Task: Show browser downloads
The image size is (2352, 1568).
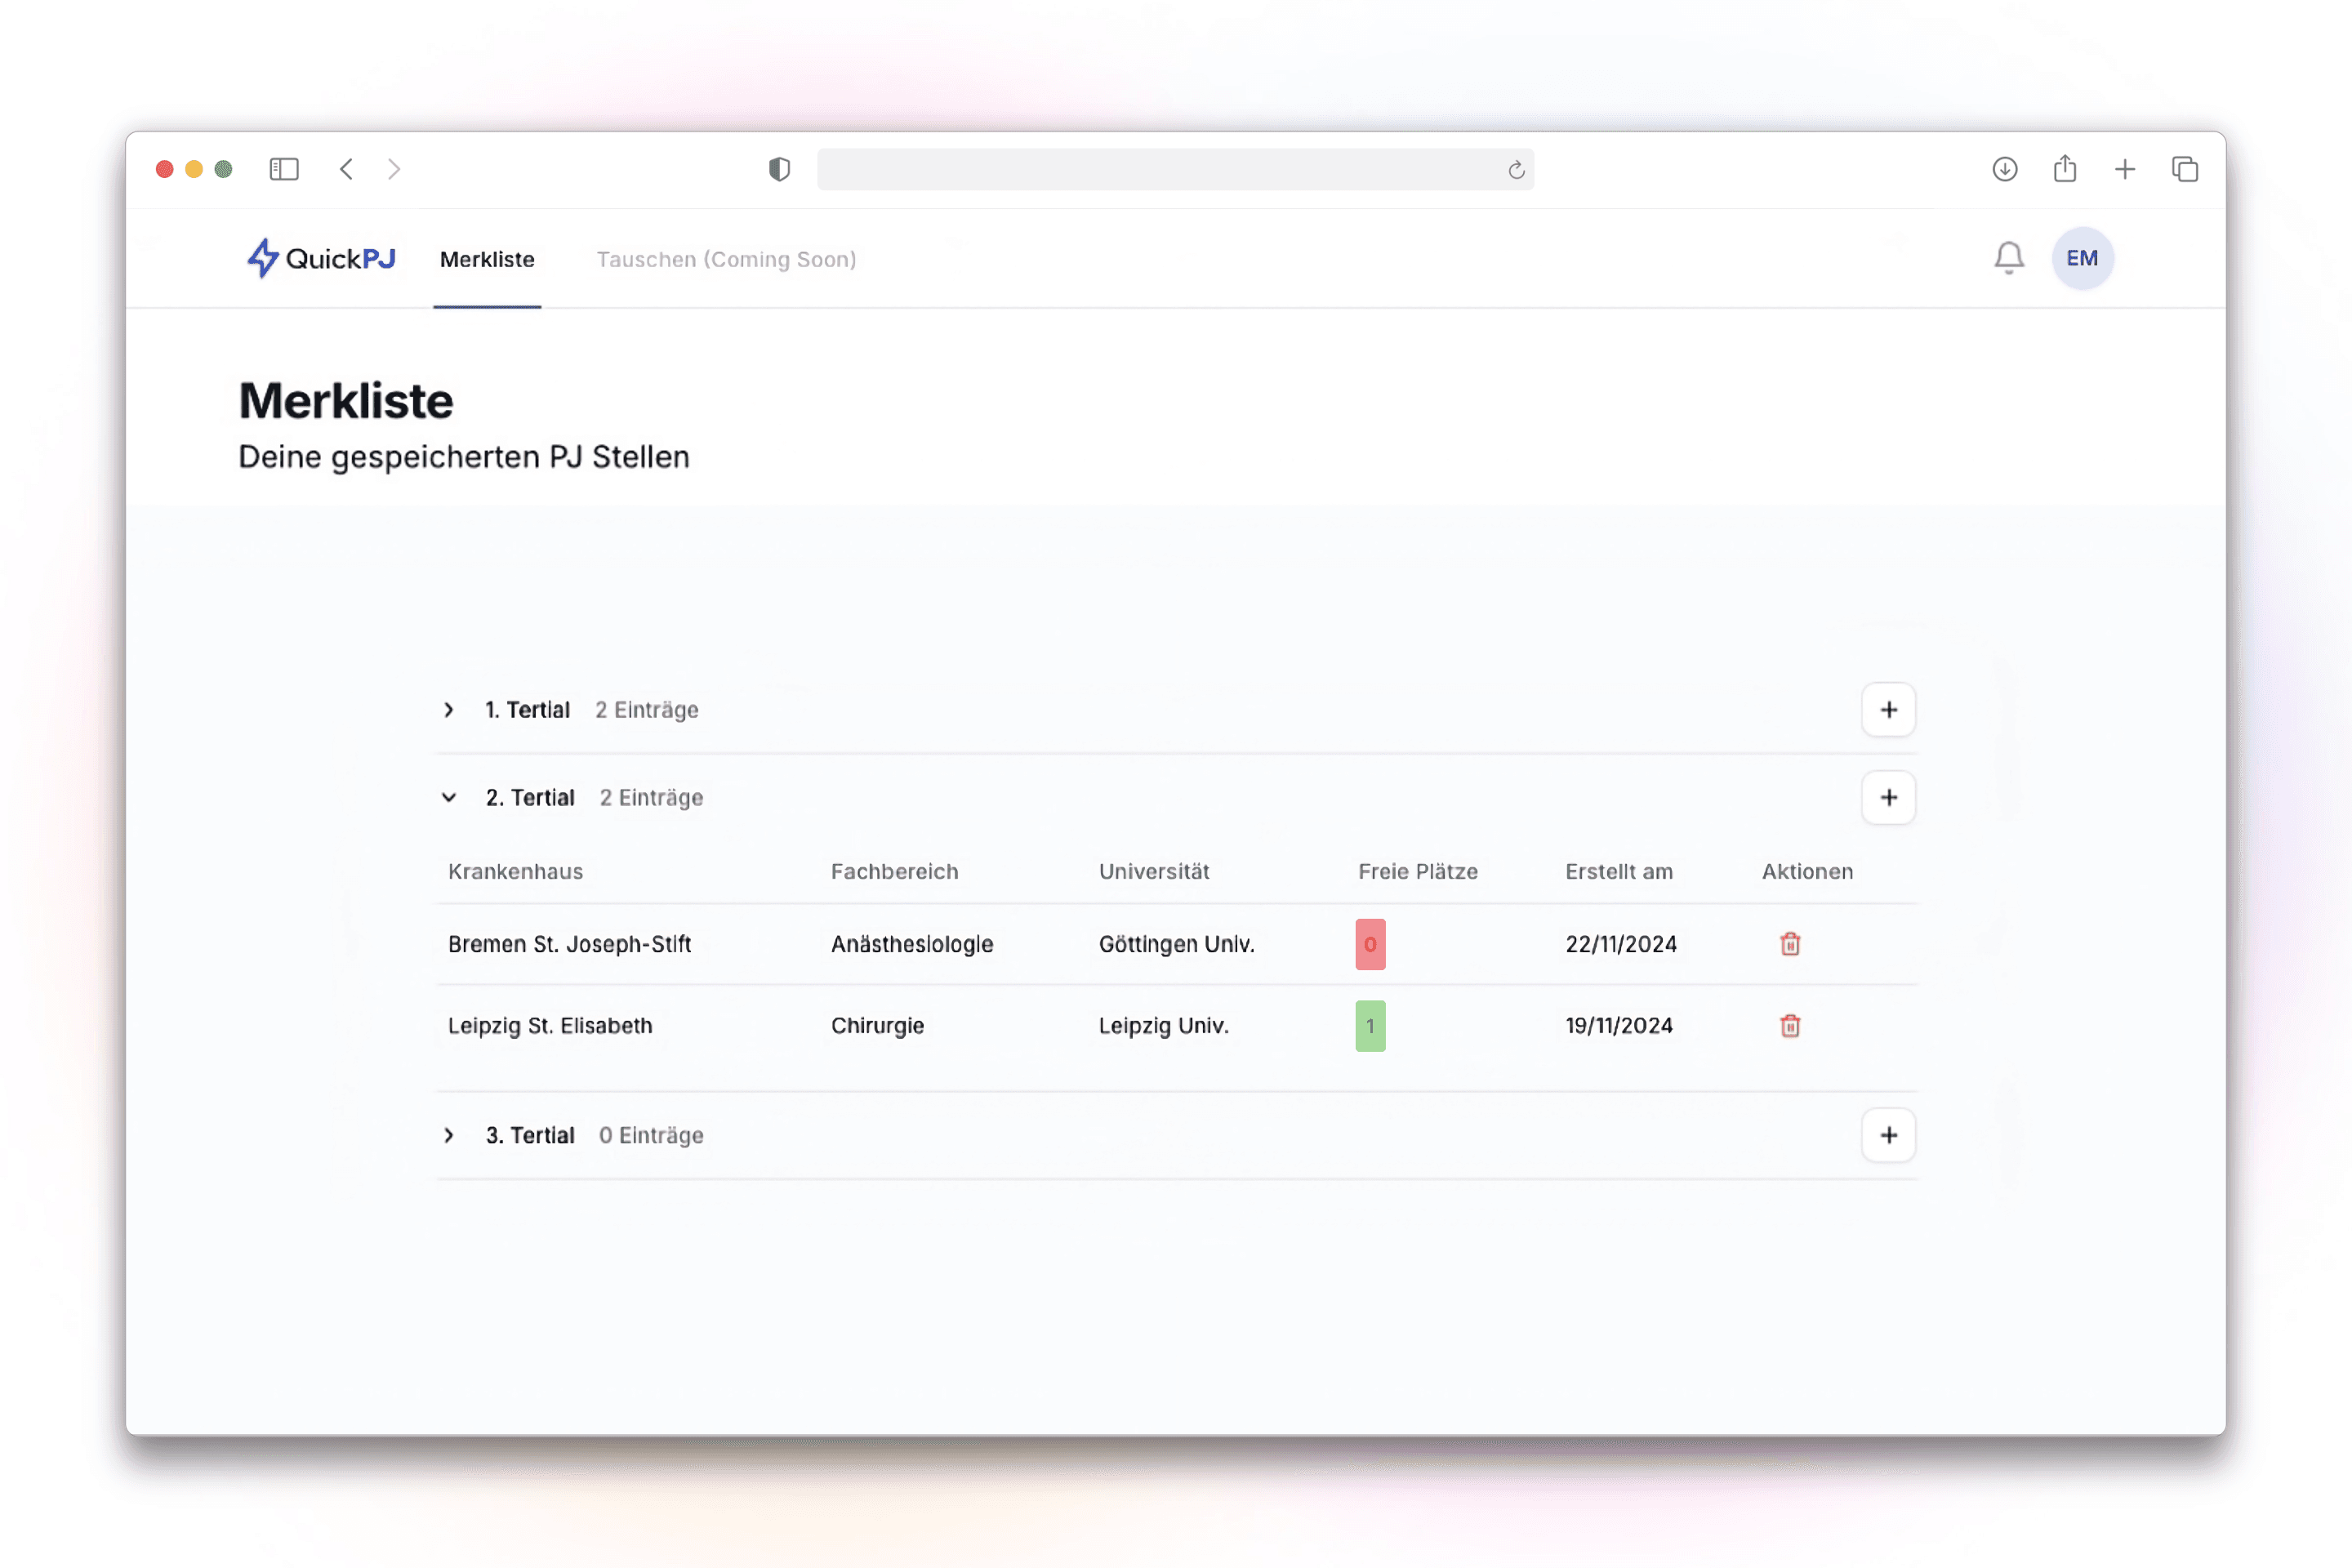Action: 2004,169
